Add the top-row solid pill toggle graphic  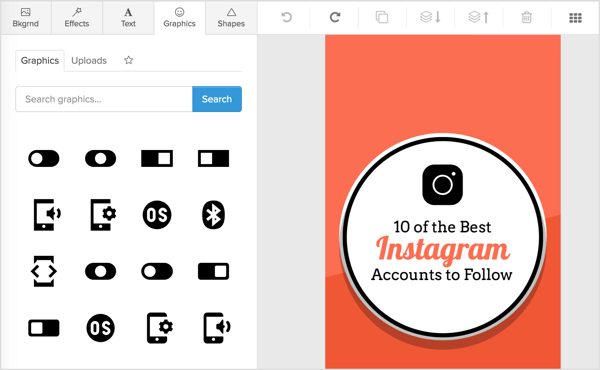pyautogui.click(x=100, y=158)
